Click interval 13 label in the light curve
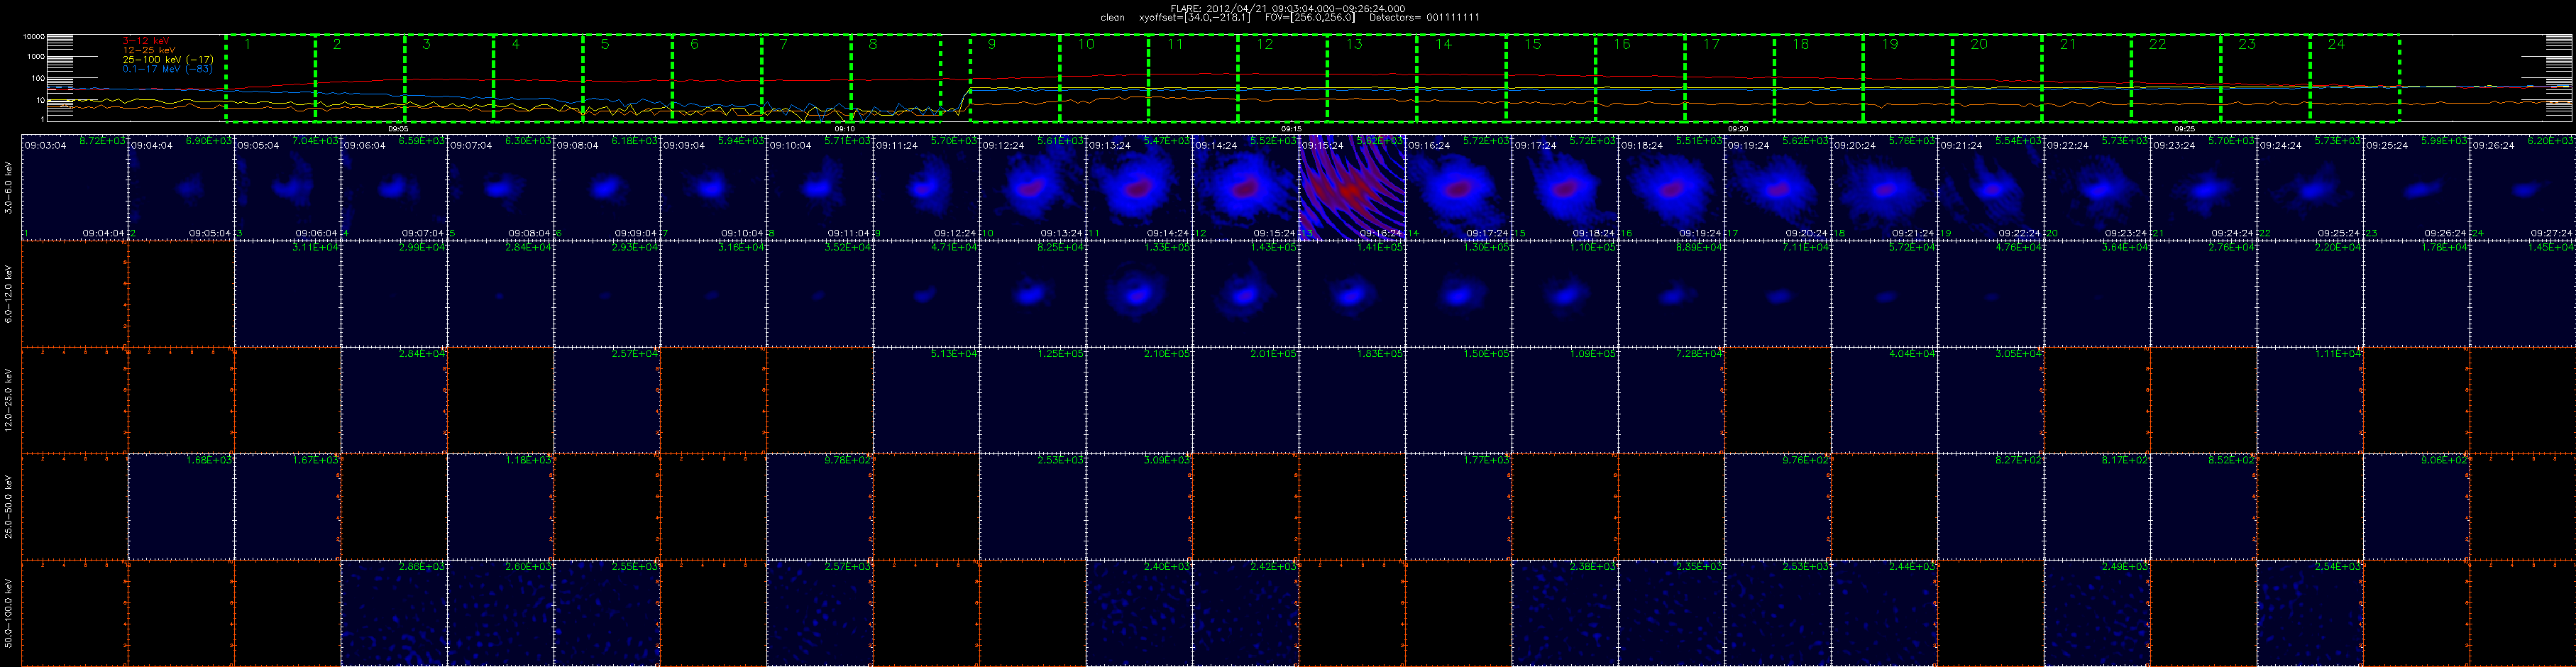 pos(1354,44)
